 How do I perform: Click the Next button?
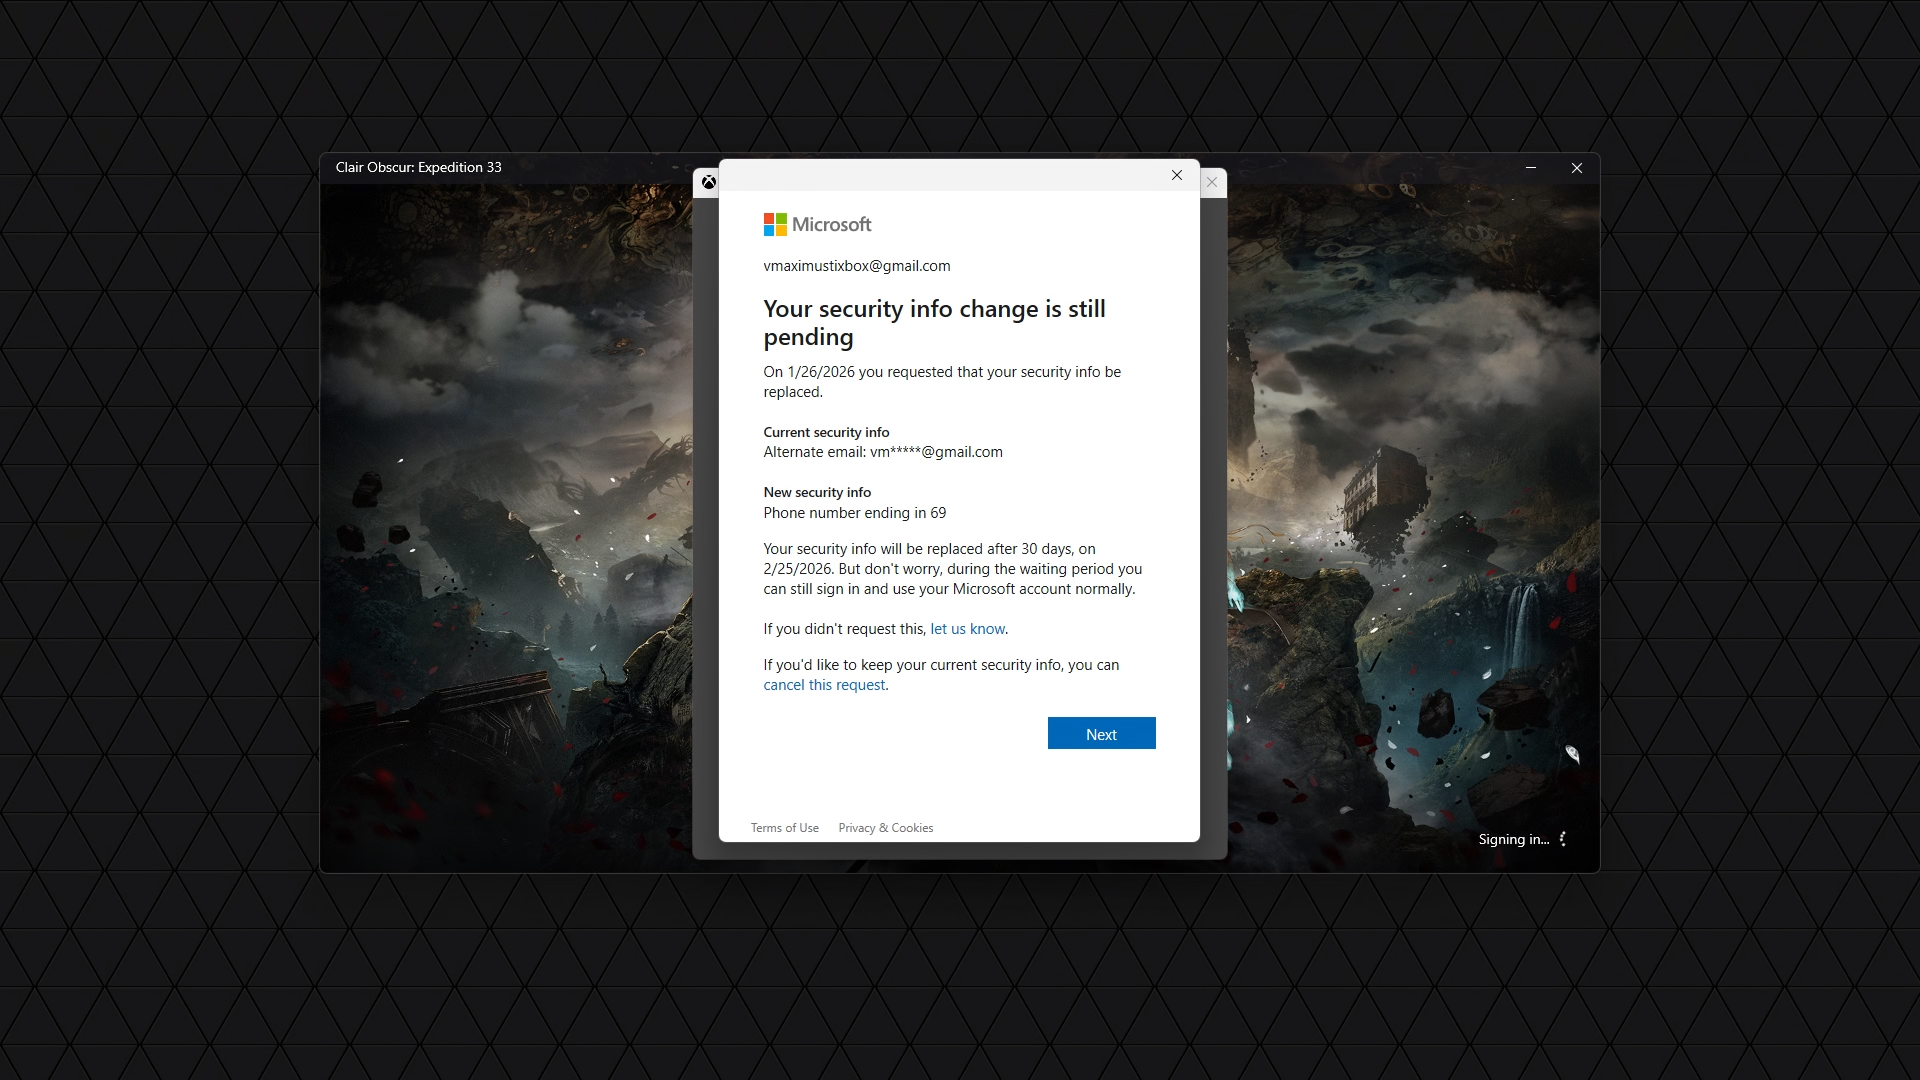click(x=1101, y=733)
